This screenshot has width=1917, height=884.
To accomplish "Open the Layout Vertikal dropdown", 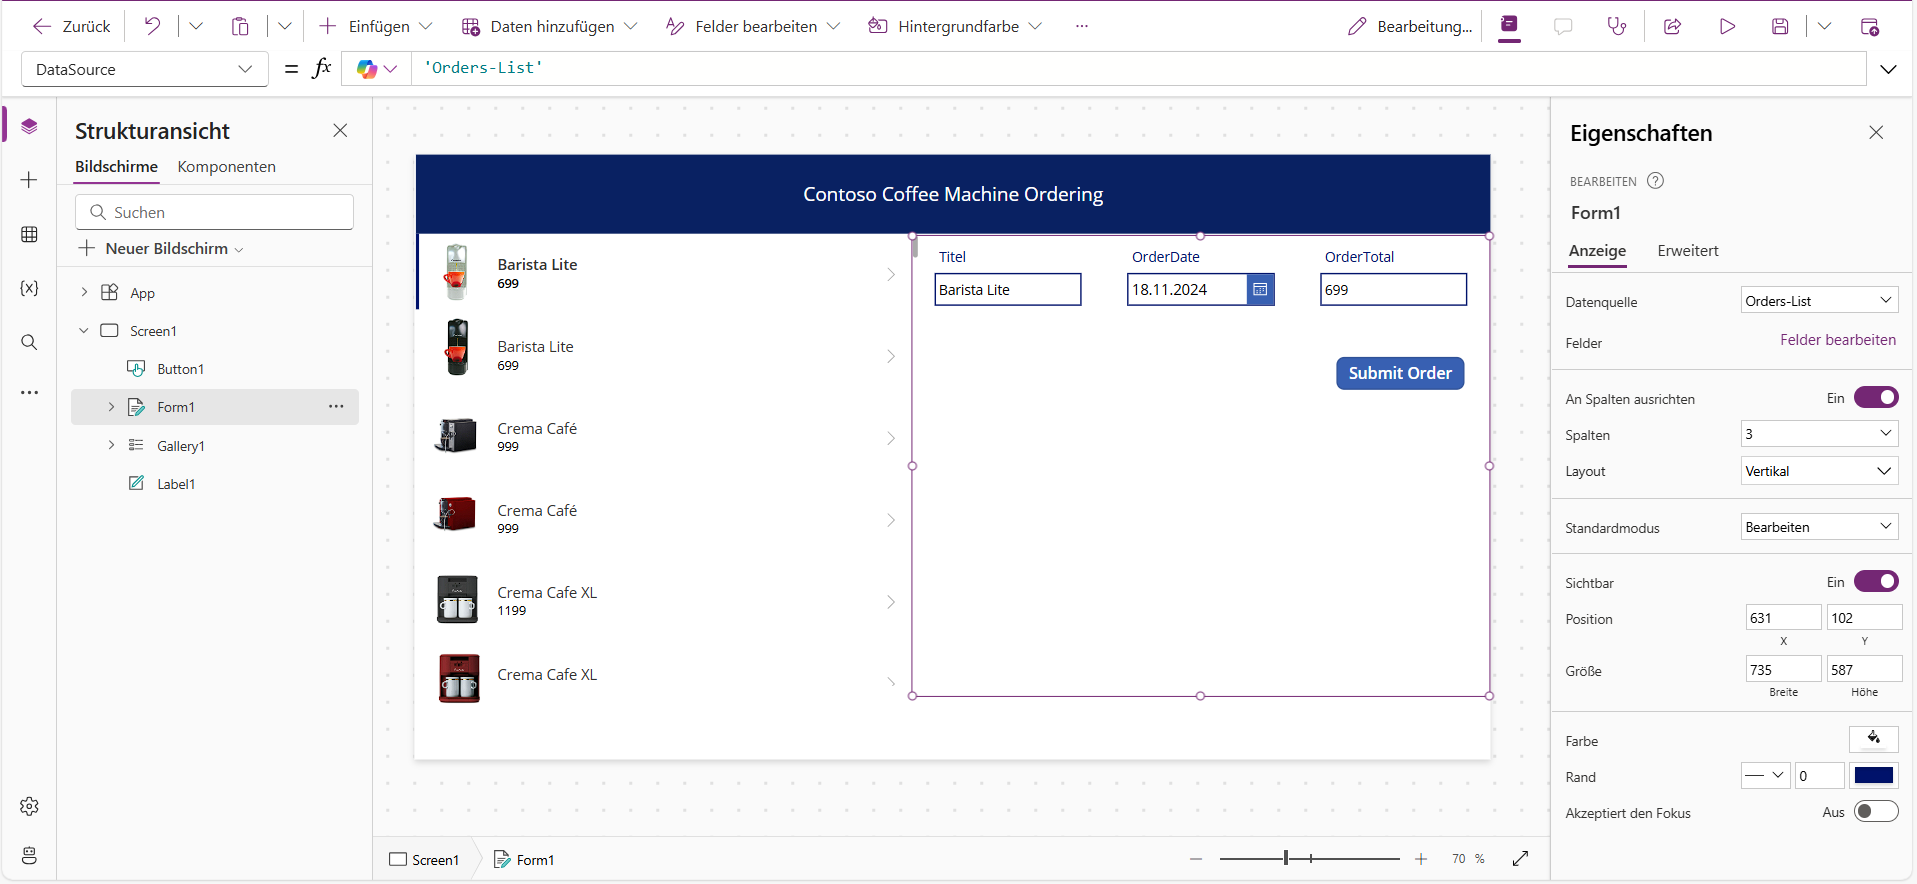I will pos(1819,470).
